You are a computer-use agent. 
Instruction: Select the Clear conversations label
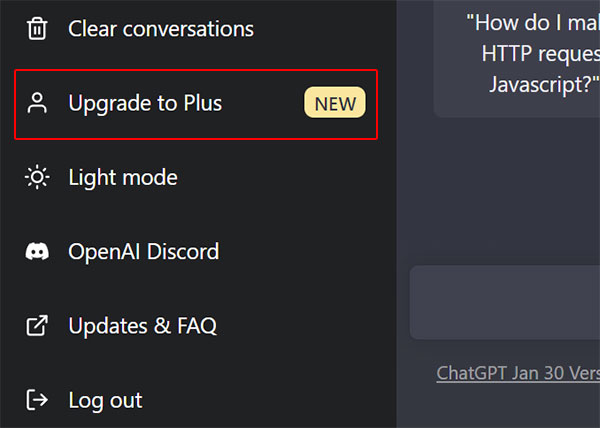click(x=161, y=29)
